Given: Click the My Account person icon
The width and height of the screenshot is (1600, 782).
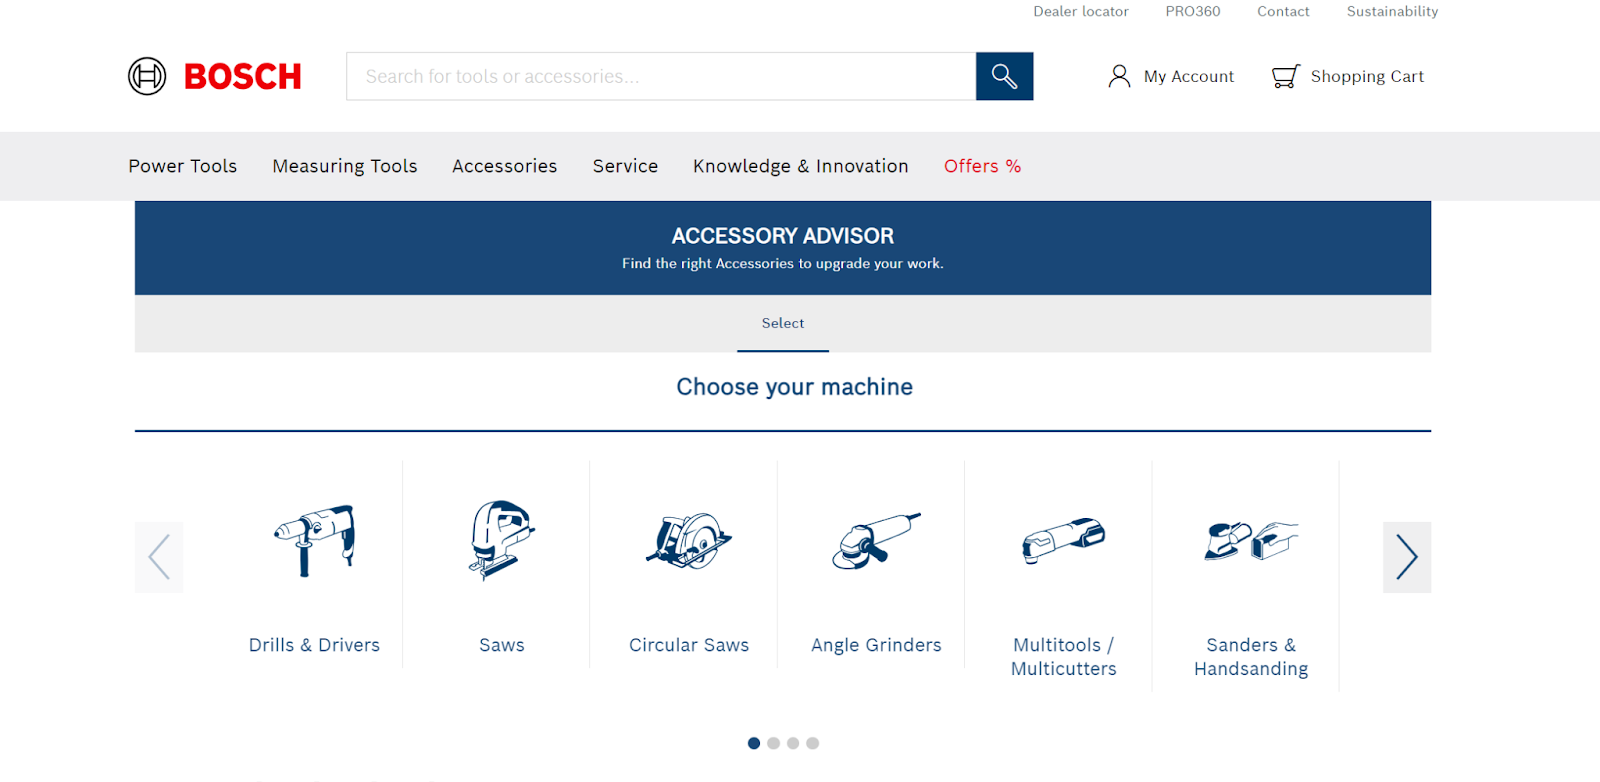Looking at the screenshot, I should tap(1119, 76).
